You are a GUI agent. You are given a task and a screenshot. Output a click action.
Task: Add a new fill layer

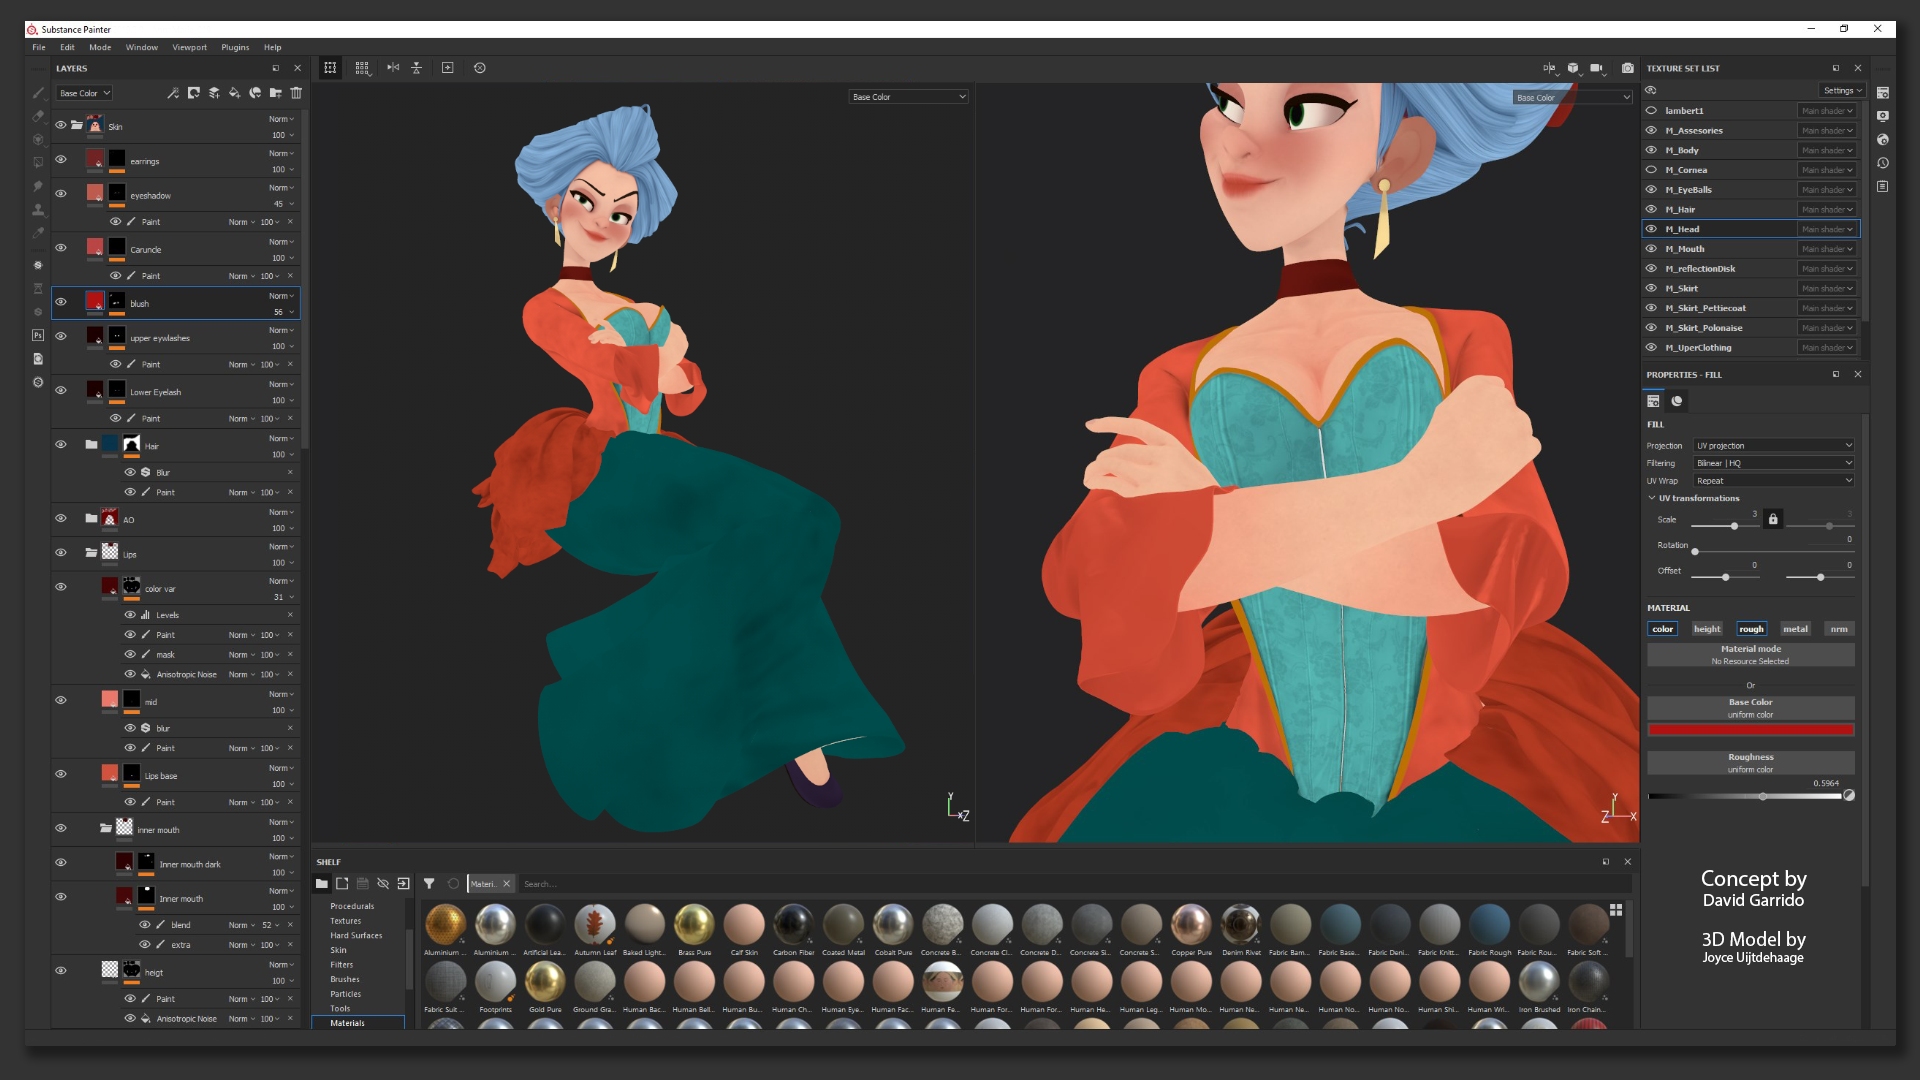234,93
